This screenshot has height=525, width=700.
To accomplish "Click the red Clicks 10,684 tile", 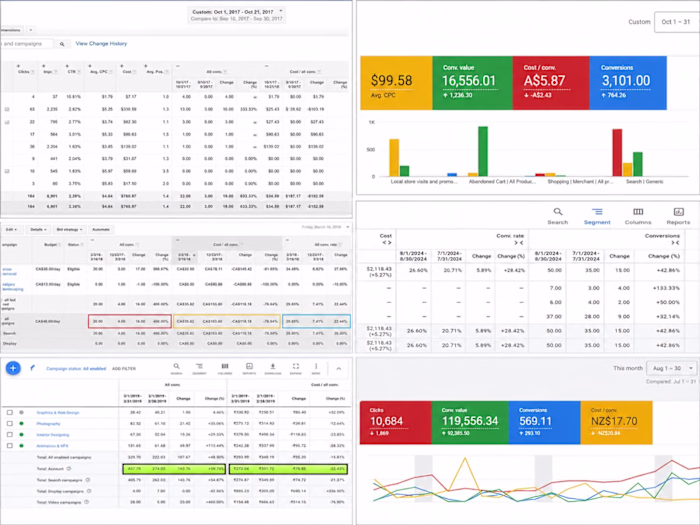I will tap(396, 422).
